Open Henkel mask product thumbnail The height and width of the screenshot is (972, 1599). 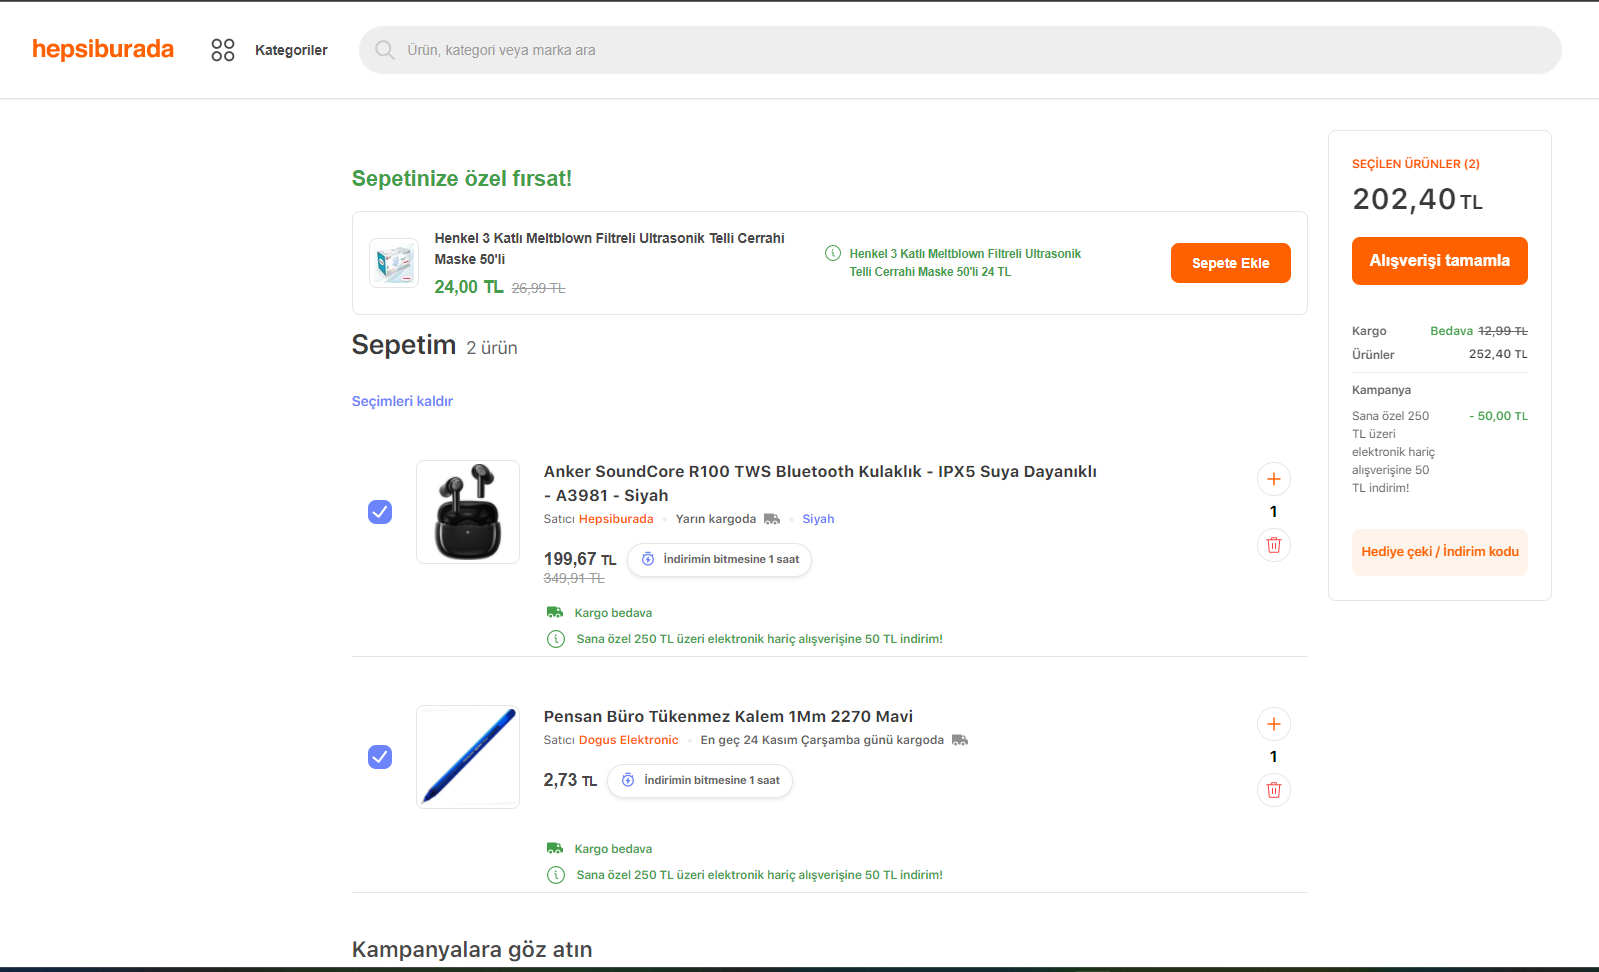[x=394, y=263]
